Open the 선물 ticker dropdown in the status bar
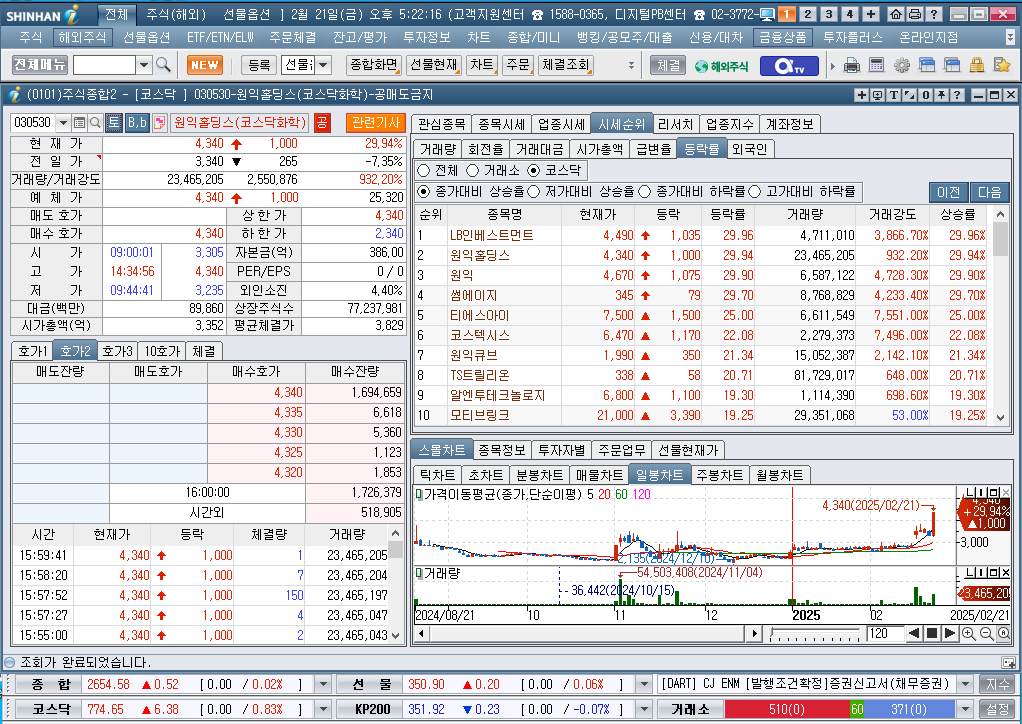 tap(644, 684)
